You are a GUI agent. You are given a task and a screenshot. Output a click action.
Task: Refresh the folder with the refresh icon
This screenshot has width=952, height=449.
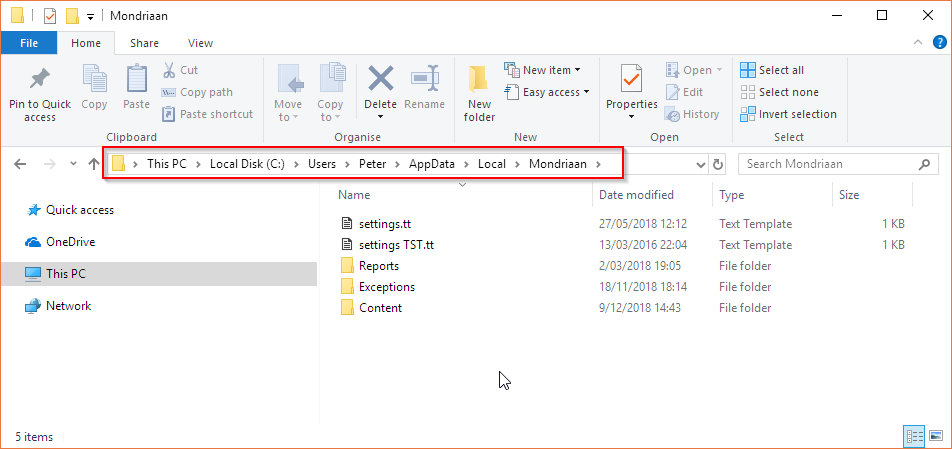718,164
